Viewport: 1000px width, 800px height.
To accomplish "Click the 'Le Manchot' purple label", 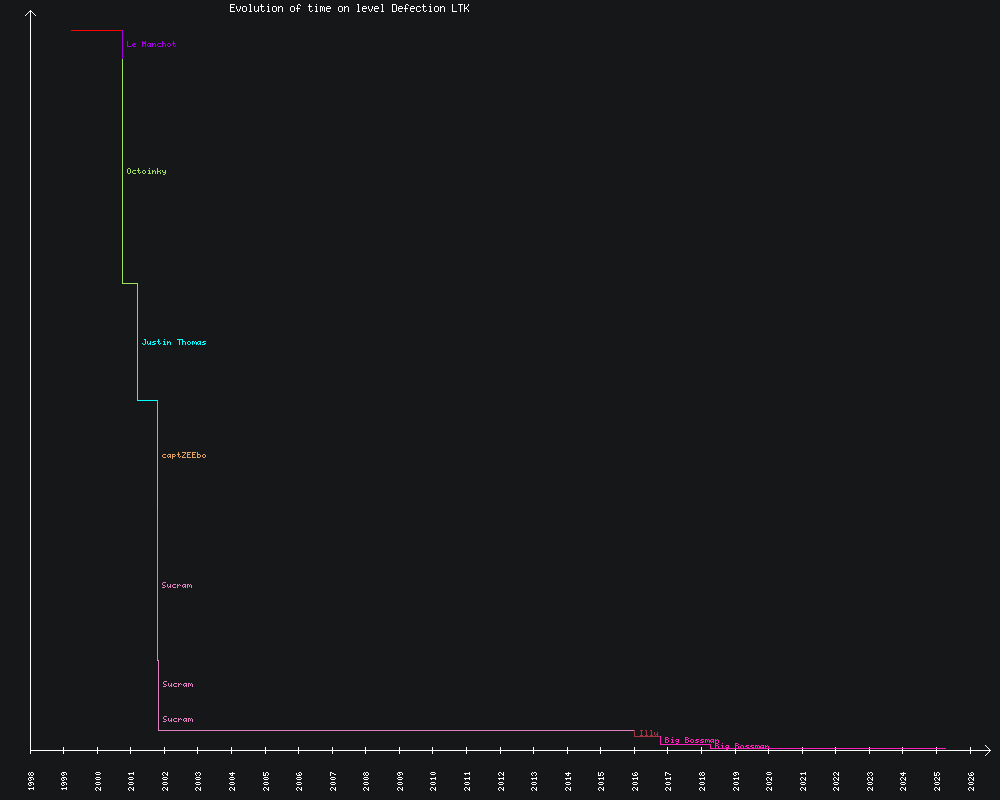I will (151, 45).
